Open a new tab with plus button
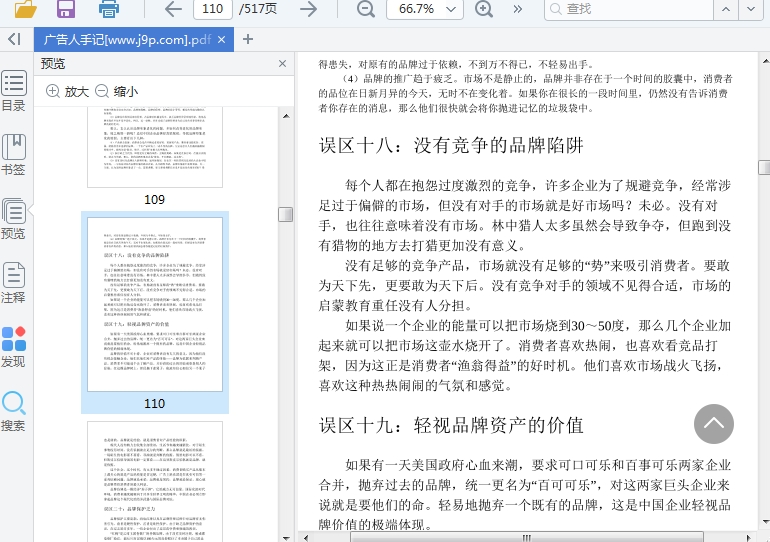Image resolution: width=770 pixels, height=542 pixels. click(248, 40)
